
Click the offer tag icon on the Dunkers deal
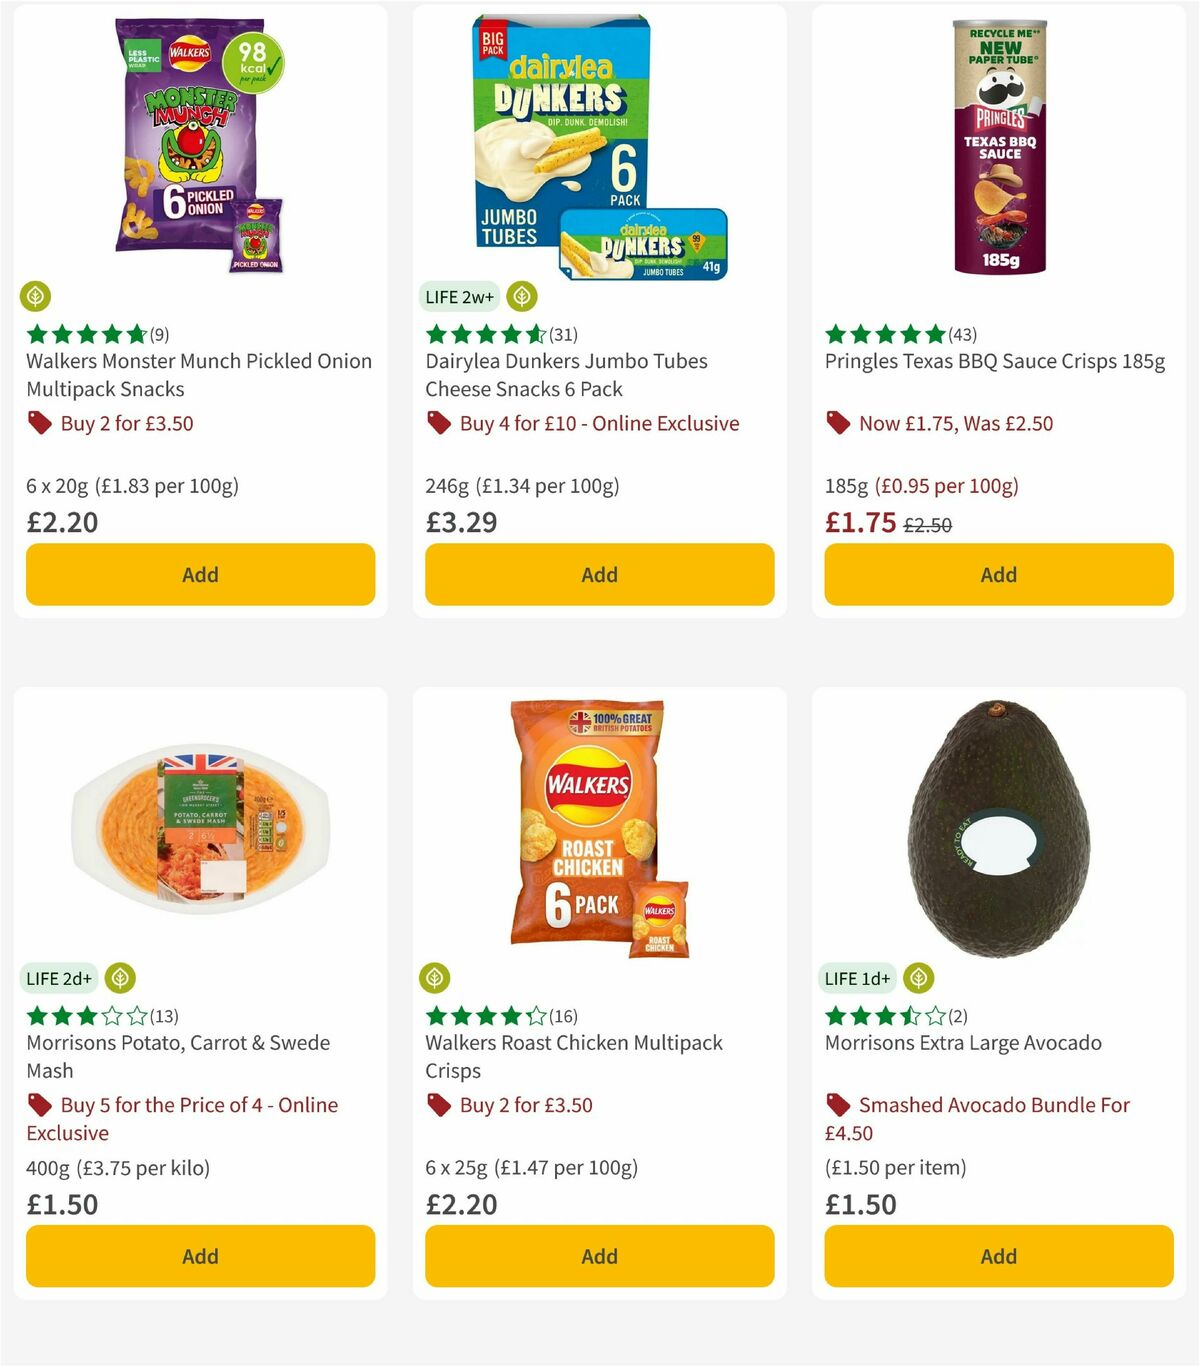[438, 423]
